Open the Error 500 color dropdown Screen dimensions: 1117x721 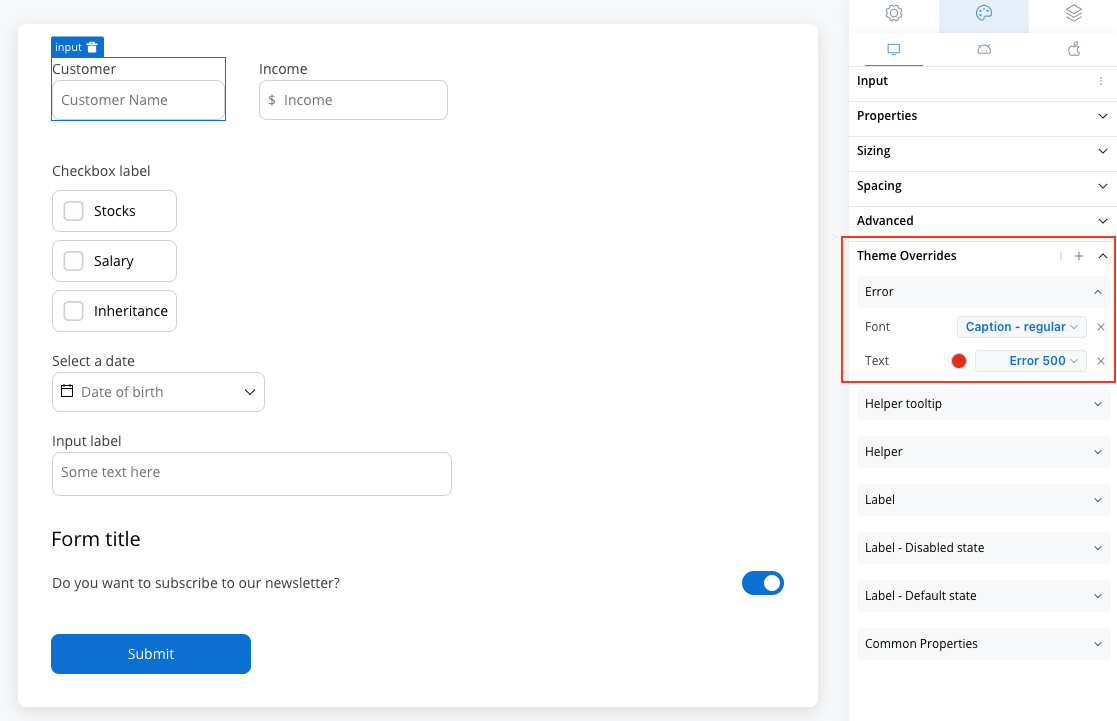pos(1031,361)
